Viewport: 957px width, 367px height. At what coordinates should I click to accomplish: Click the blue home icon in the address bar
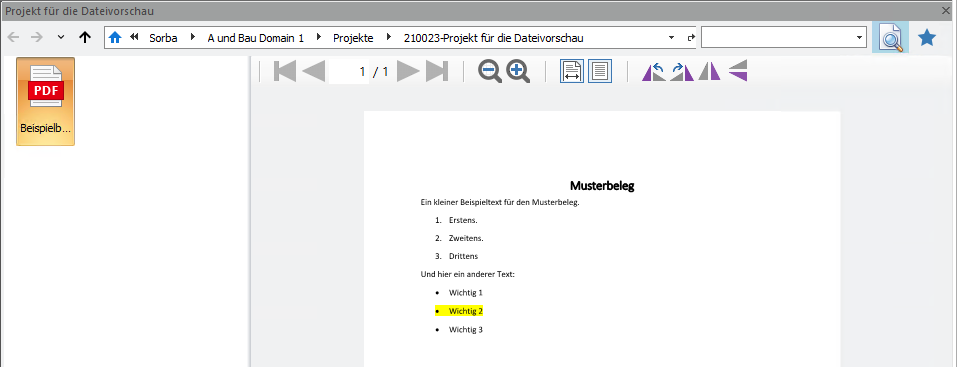point(115,38)
